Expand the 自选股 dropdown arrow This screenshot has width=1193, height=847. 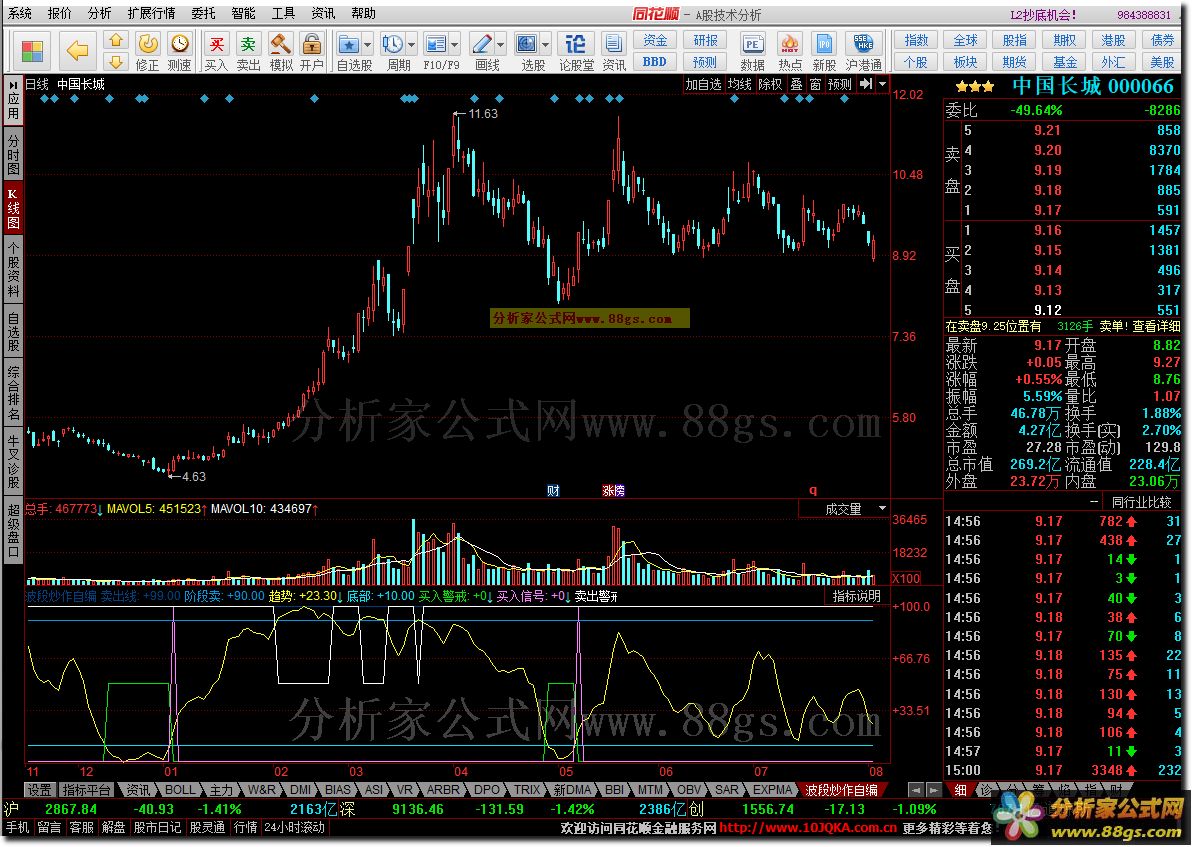point(367,44)
